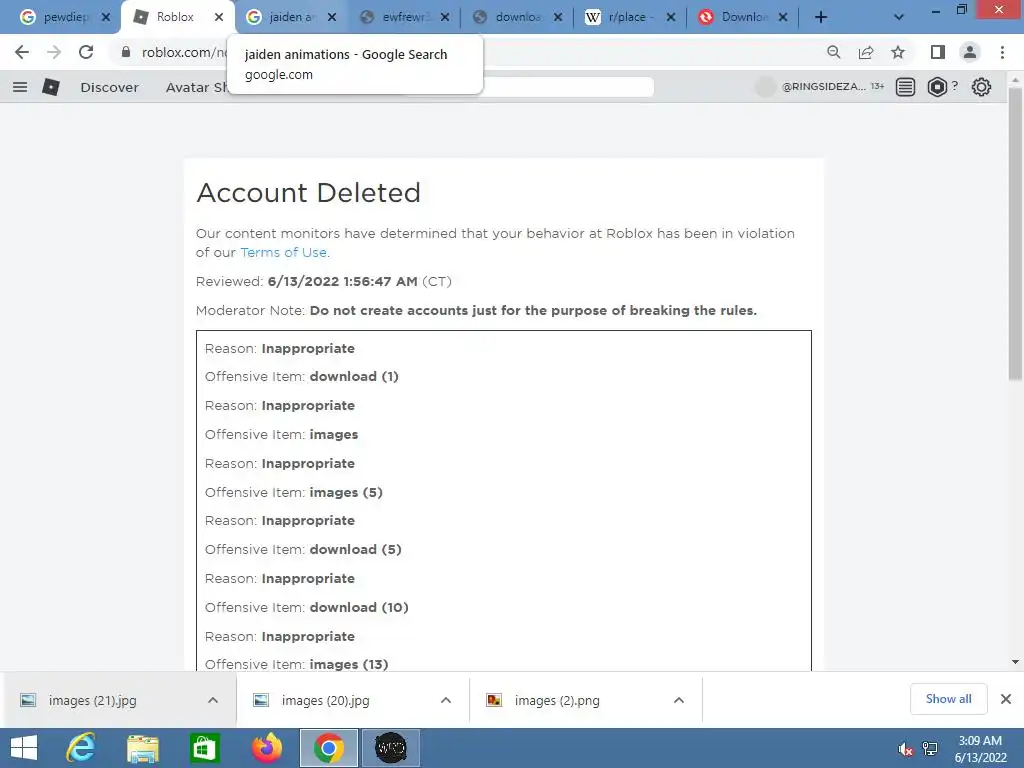Open the black round taskbar app
Viewport: 1024px width, 768px height.
pyautogui.click(x=391, y=748)
